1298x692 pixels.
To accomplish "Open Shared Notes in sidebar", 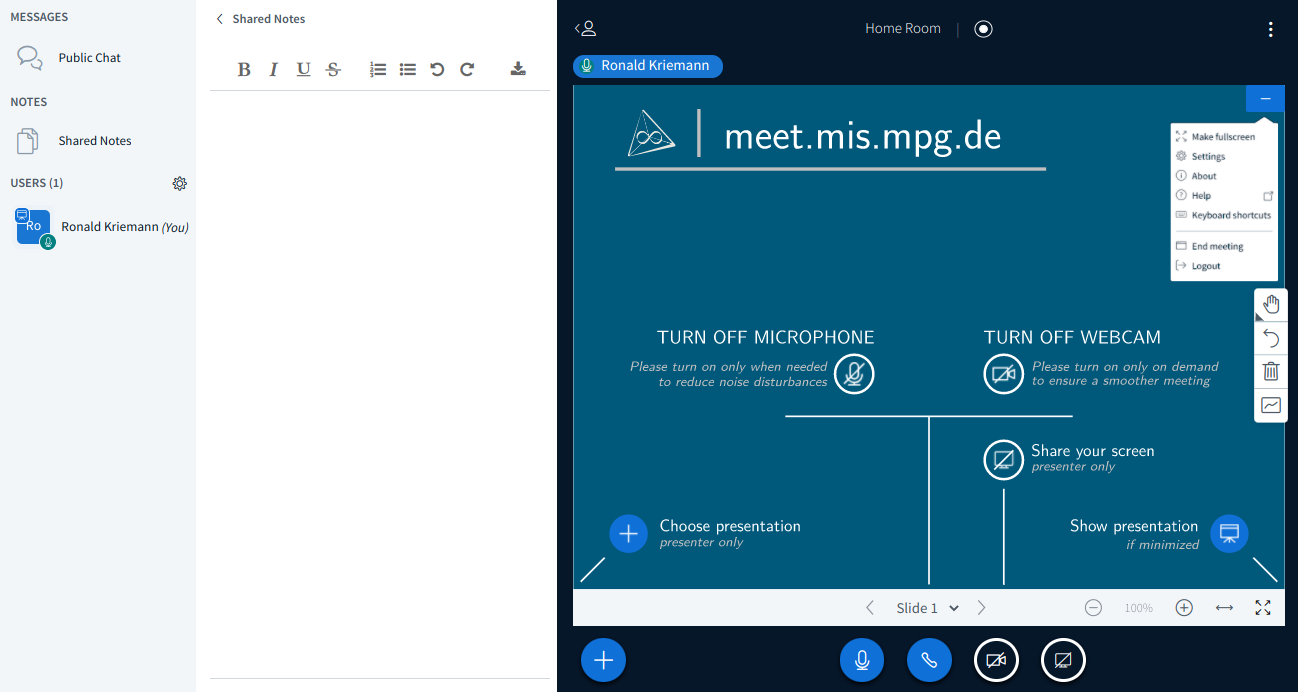I will 97,141.
